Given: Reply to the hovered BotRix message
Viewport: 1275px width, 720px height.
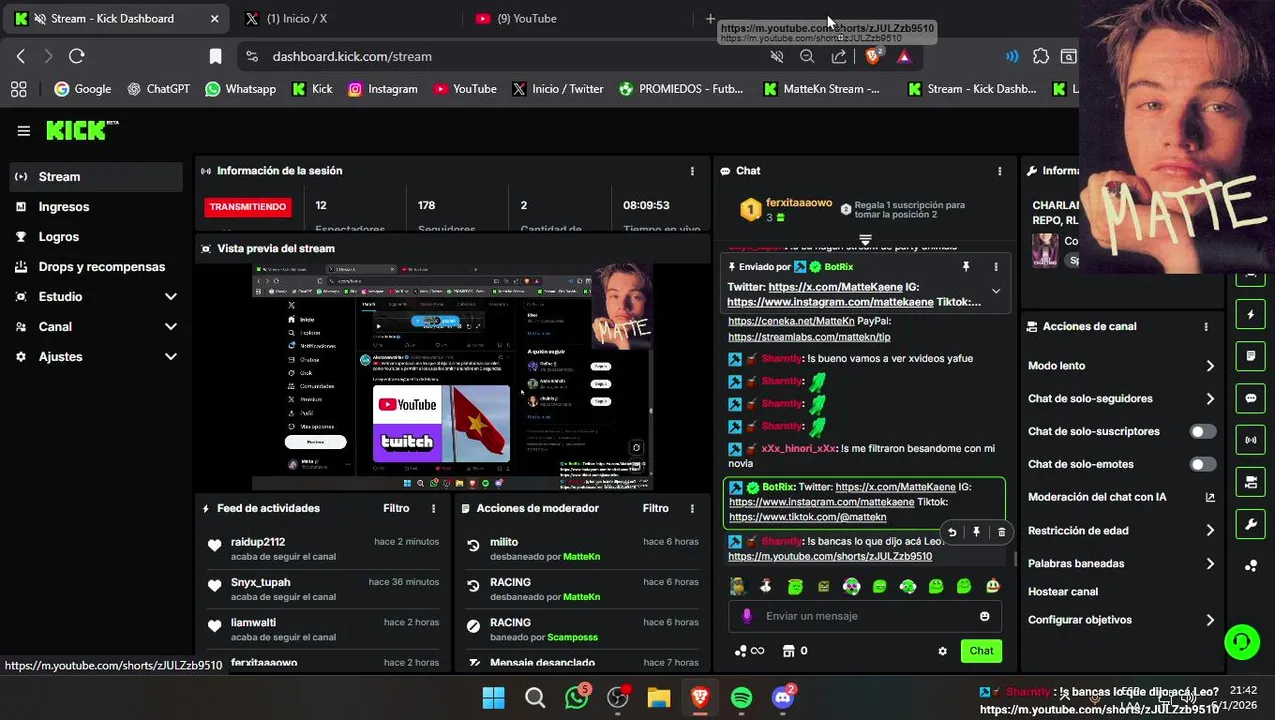Looking at the screenshot, I should [952, 532].
